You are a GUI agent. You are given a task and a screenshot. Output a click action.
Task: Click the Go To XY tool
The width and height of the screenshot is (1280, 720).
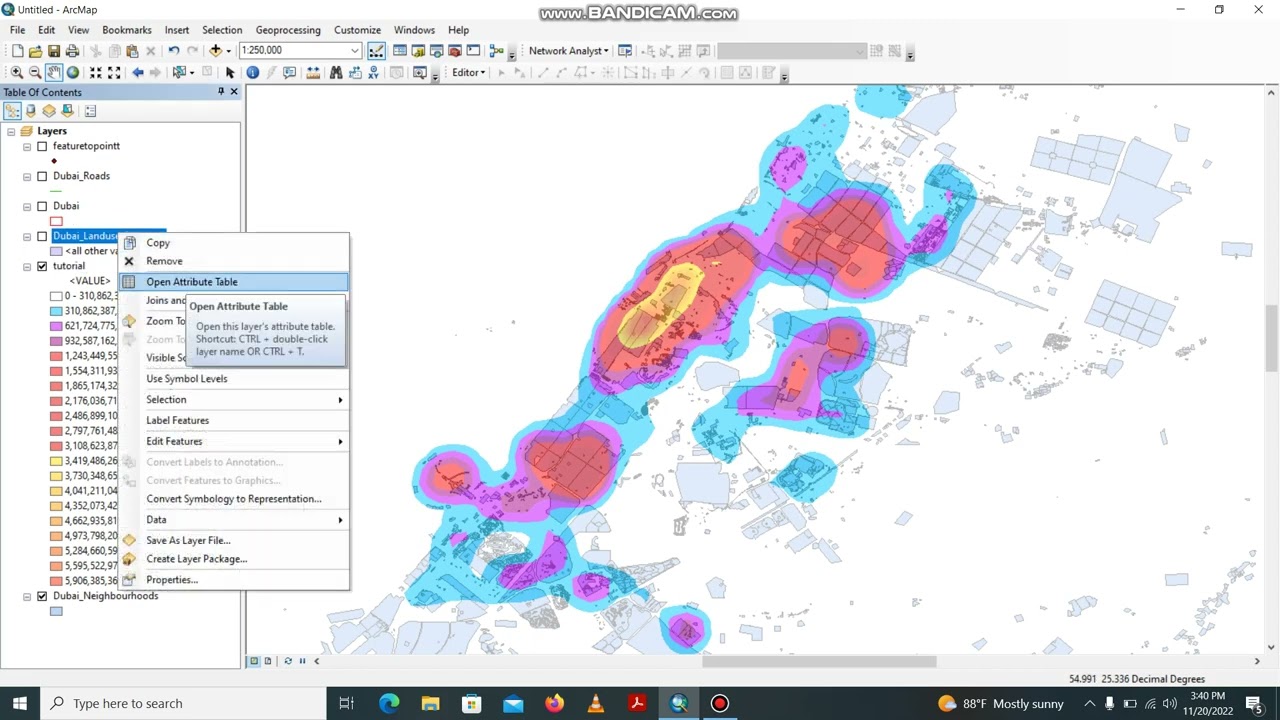coord(373,73)
